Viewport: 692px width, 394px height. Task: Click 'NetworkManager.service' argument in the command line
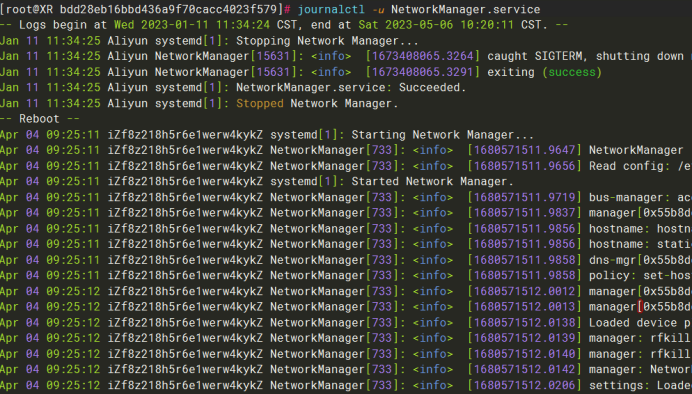[x=466, y=9]
